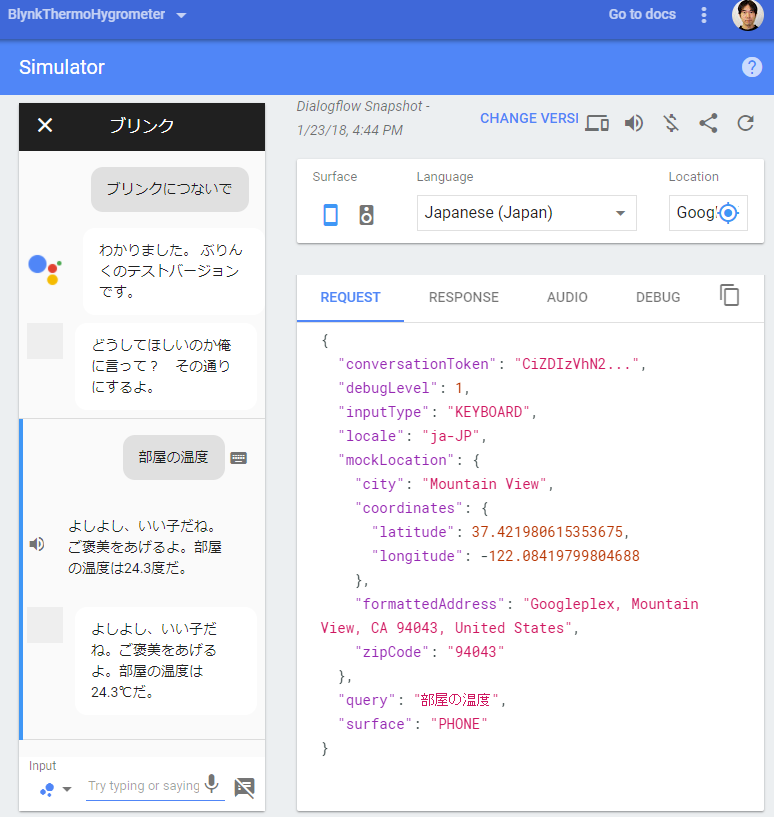Open the input mode assistant dropdown
The image size is (774, 817).
[56, 789]
